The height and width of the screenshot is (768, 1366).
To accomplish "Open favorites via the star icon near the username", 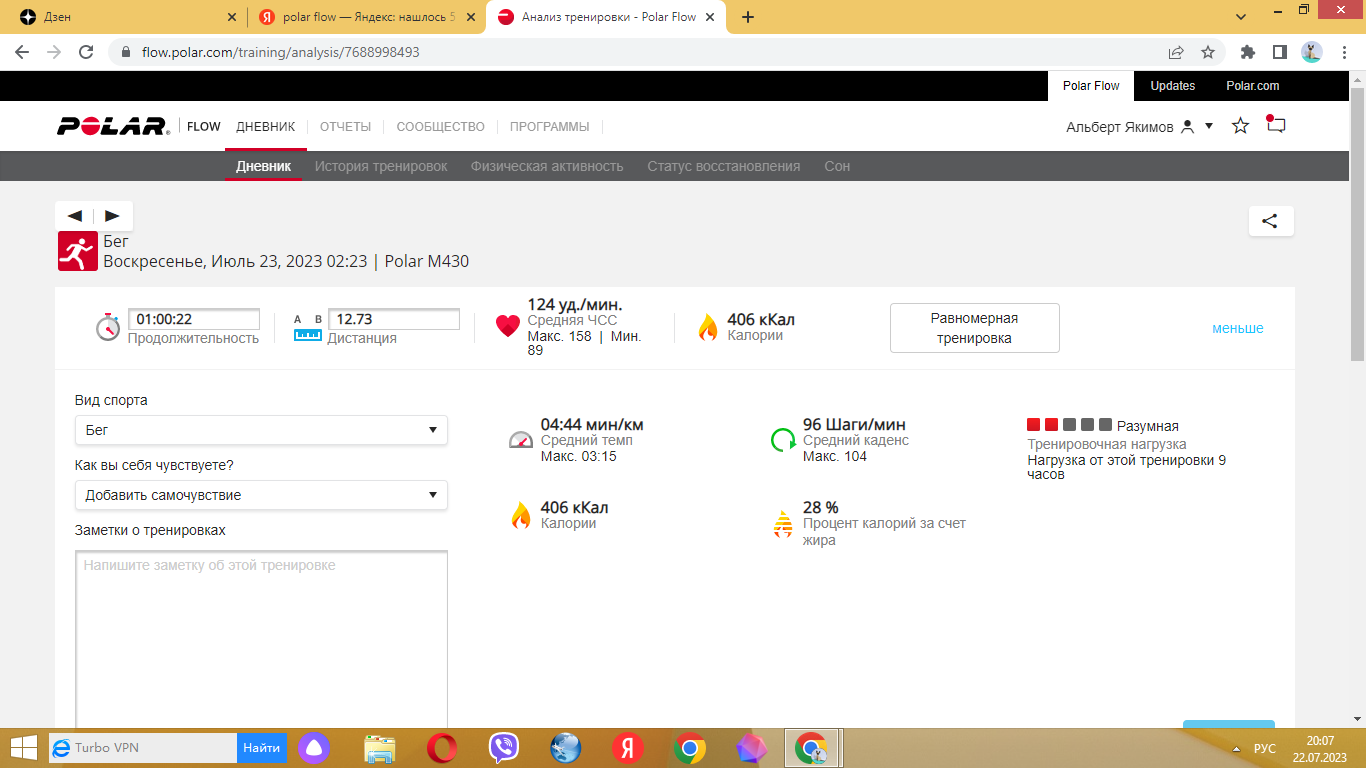I will pyautogui.click(x=1240, y=126).
